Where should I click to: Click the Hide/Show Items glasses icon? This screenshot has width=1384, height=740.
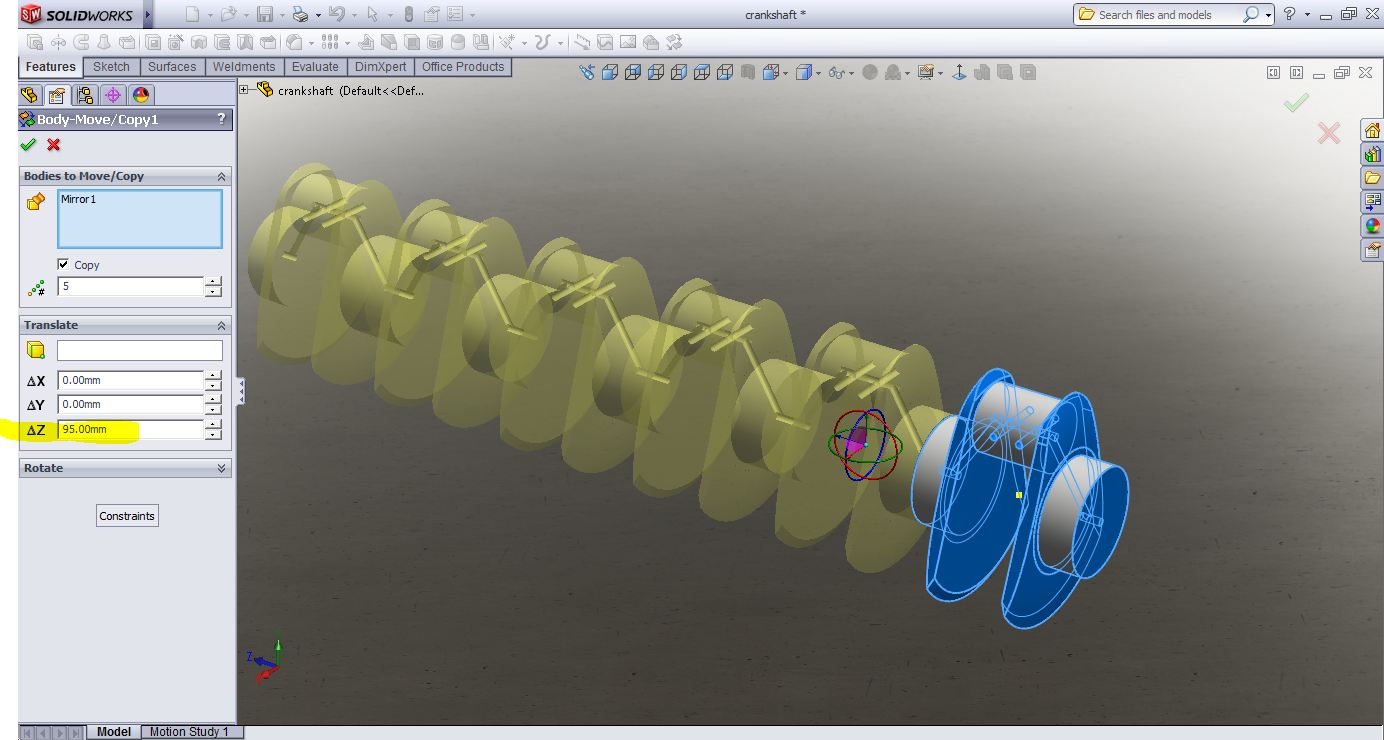click(x=837, y=71)
